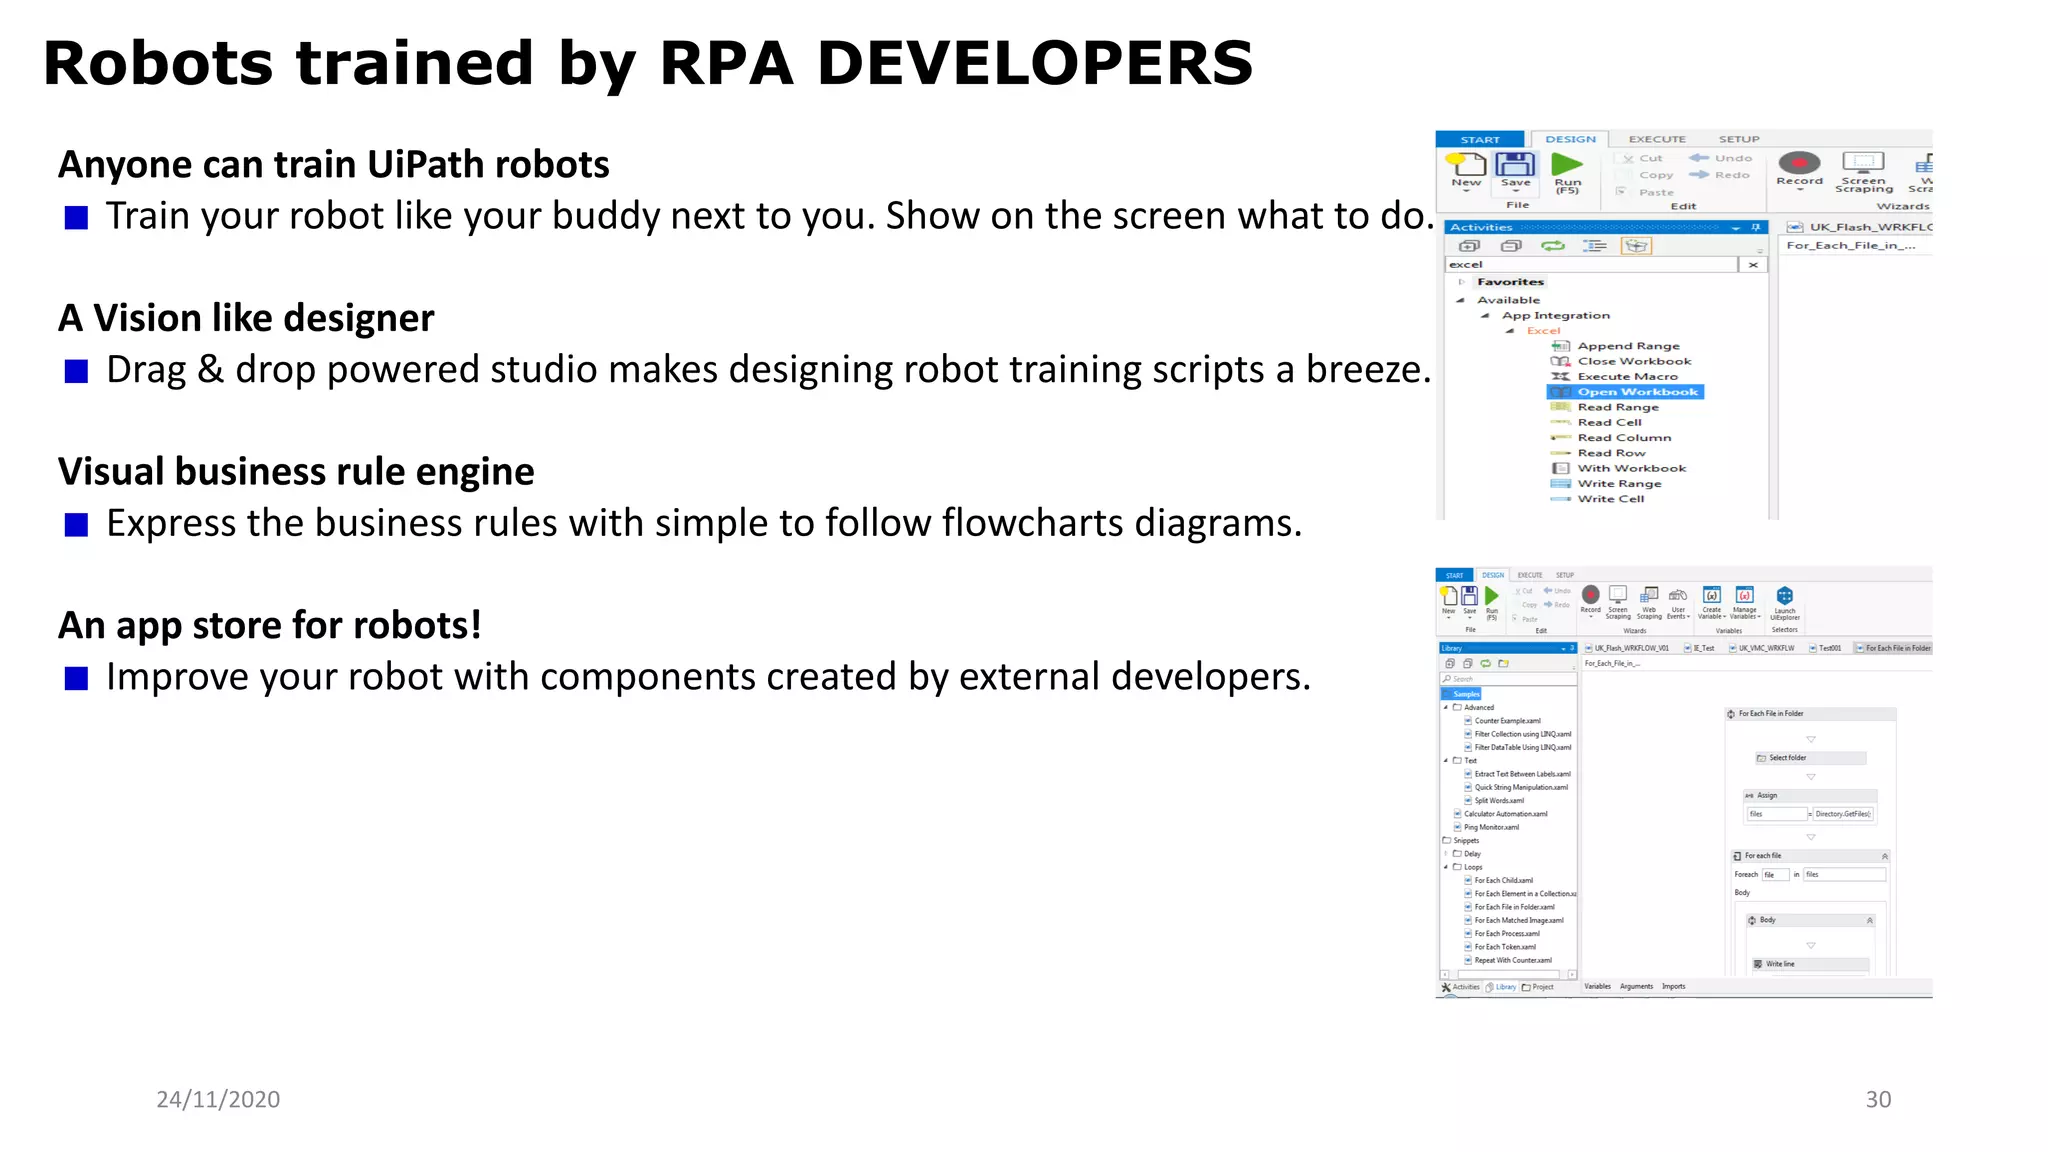
Task: Choose the Write Range activity
Action: (x=1619, y=484)
